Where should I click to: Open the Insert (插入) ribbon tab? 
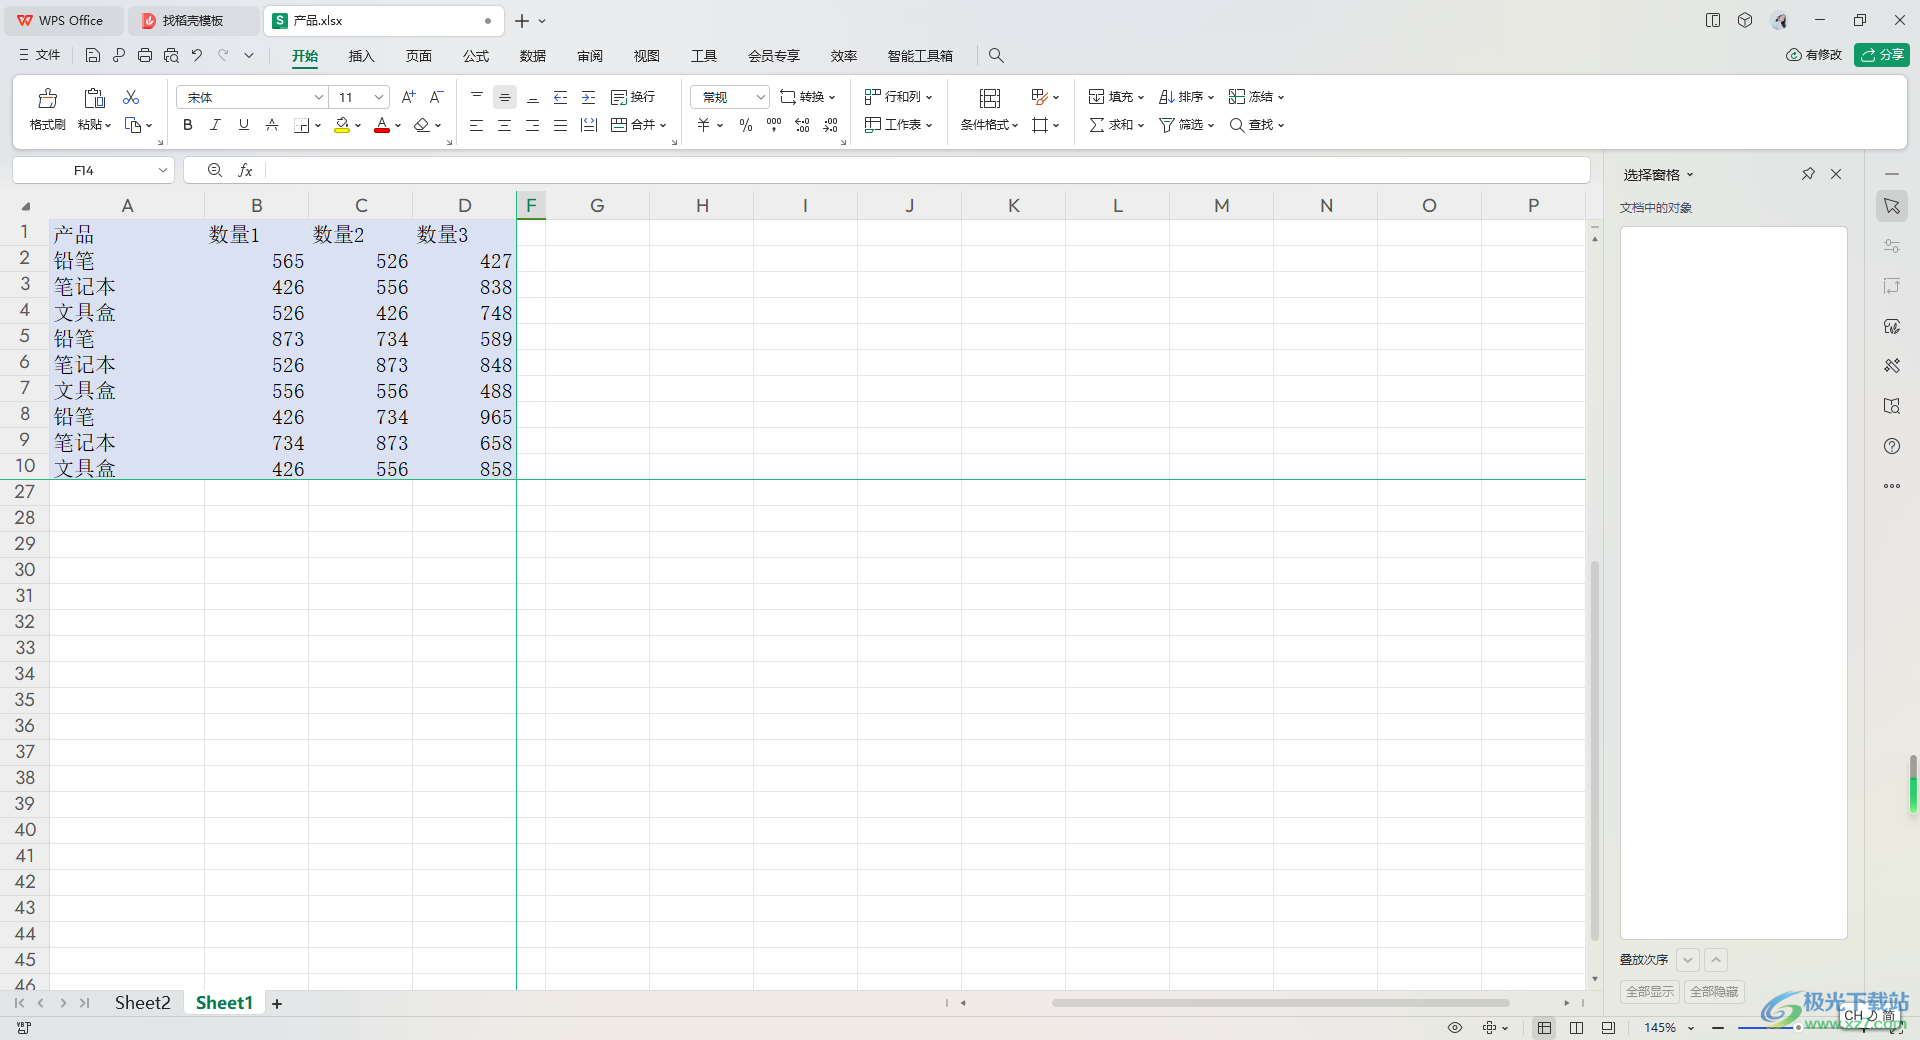[361, 56]
